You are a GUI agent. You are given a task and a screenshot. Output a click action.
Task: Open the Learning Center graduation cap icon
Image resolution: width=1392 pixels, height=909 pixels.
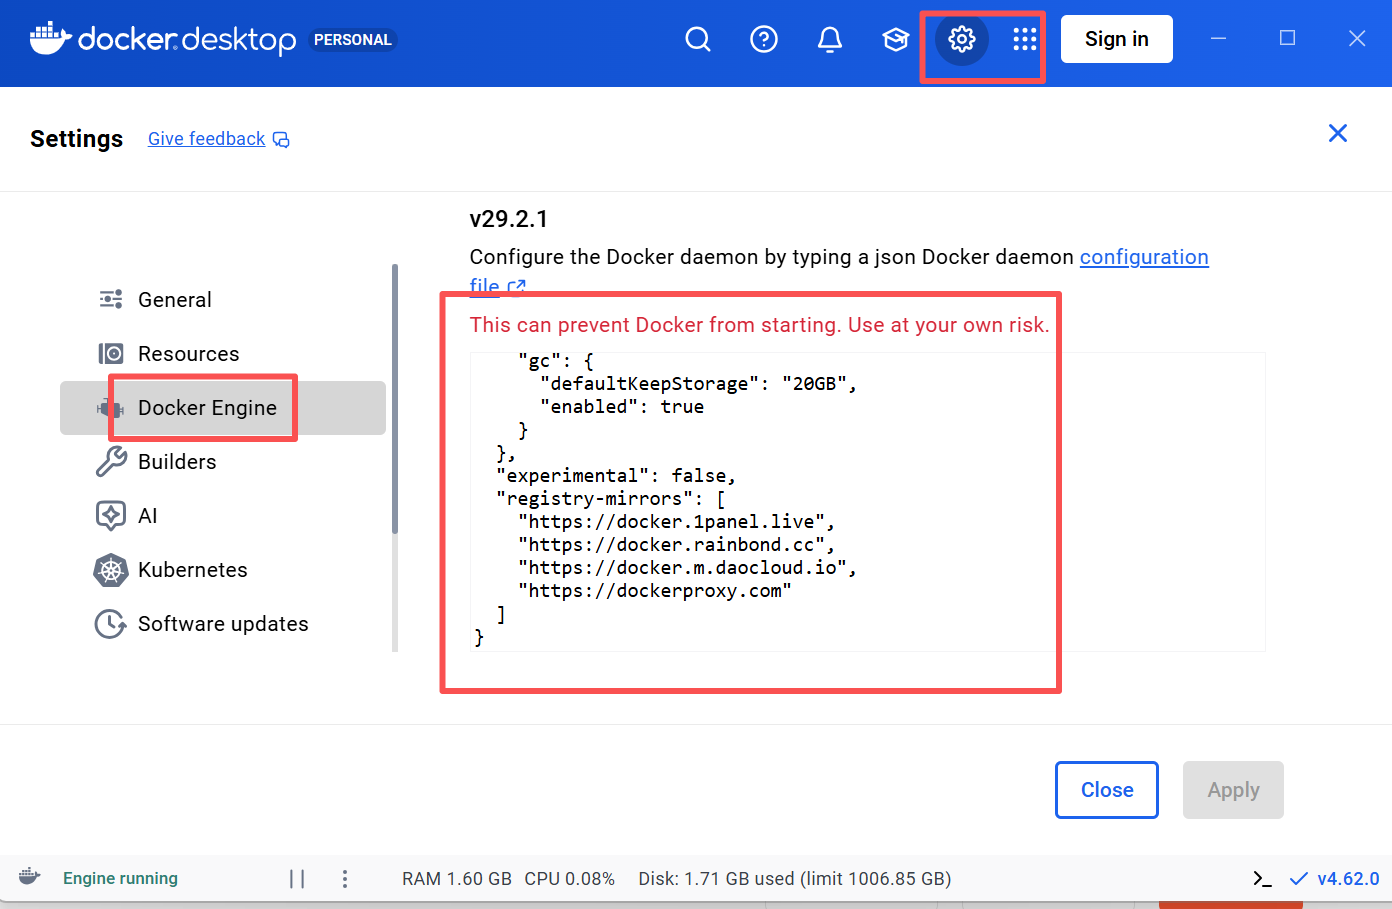895,39
